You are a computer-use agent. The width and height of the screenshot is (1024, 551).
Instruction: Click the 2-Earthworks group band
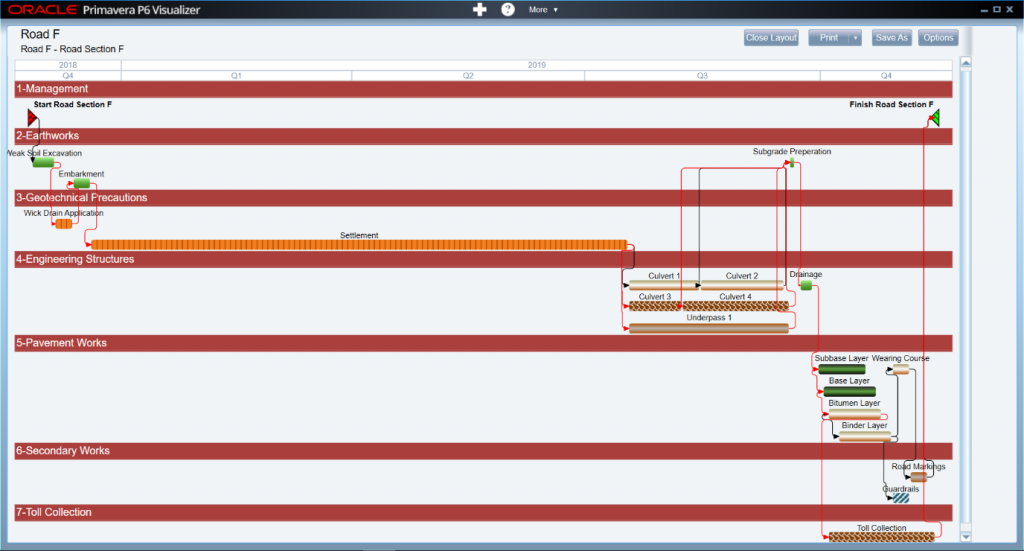point(483,136)
